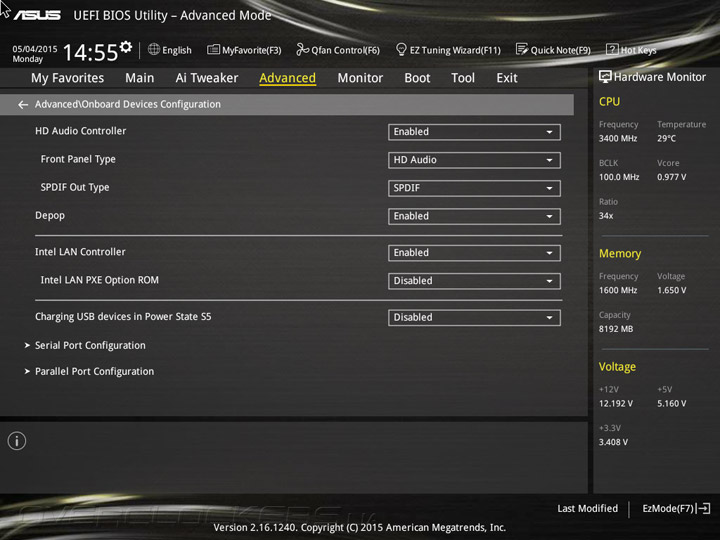Click the Quick Note notepad icon

coord(522,50)
